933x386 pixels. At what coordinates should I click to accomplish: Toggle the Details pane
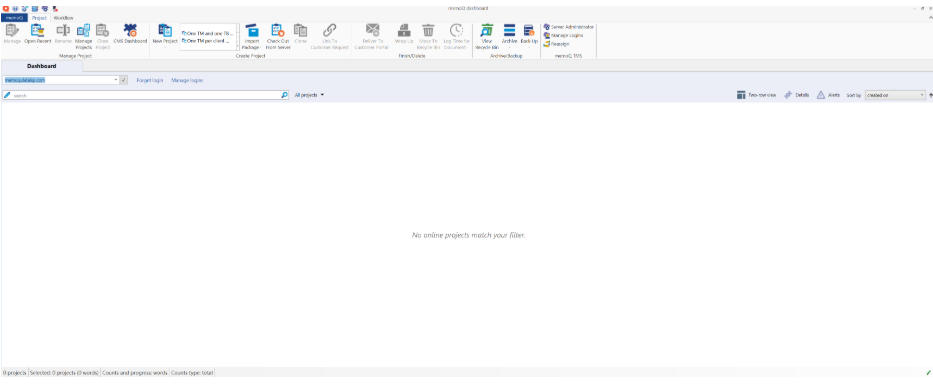(x=796, y=95)
